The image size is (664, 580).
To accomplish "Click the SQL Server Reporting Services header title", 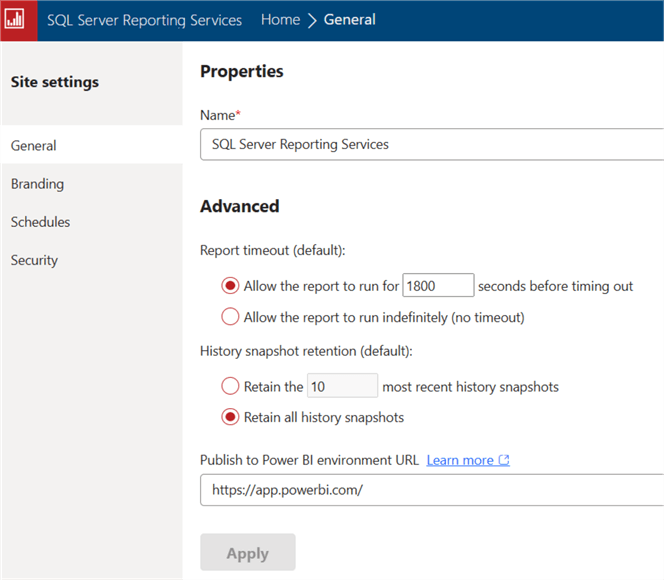I will 144,20.
